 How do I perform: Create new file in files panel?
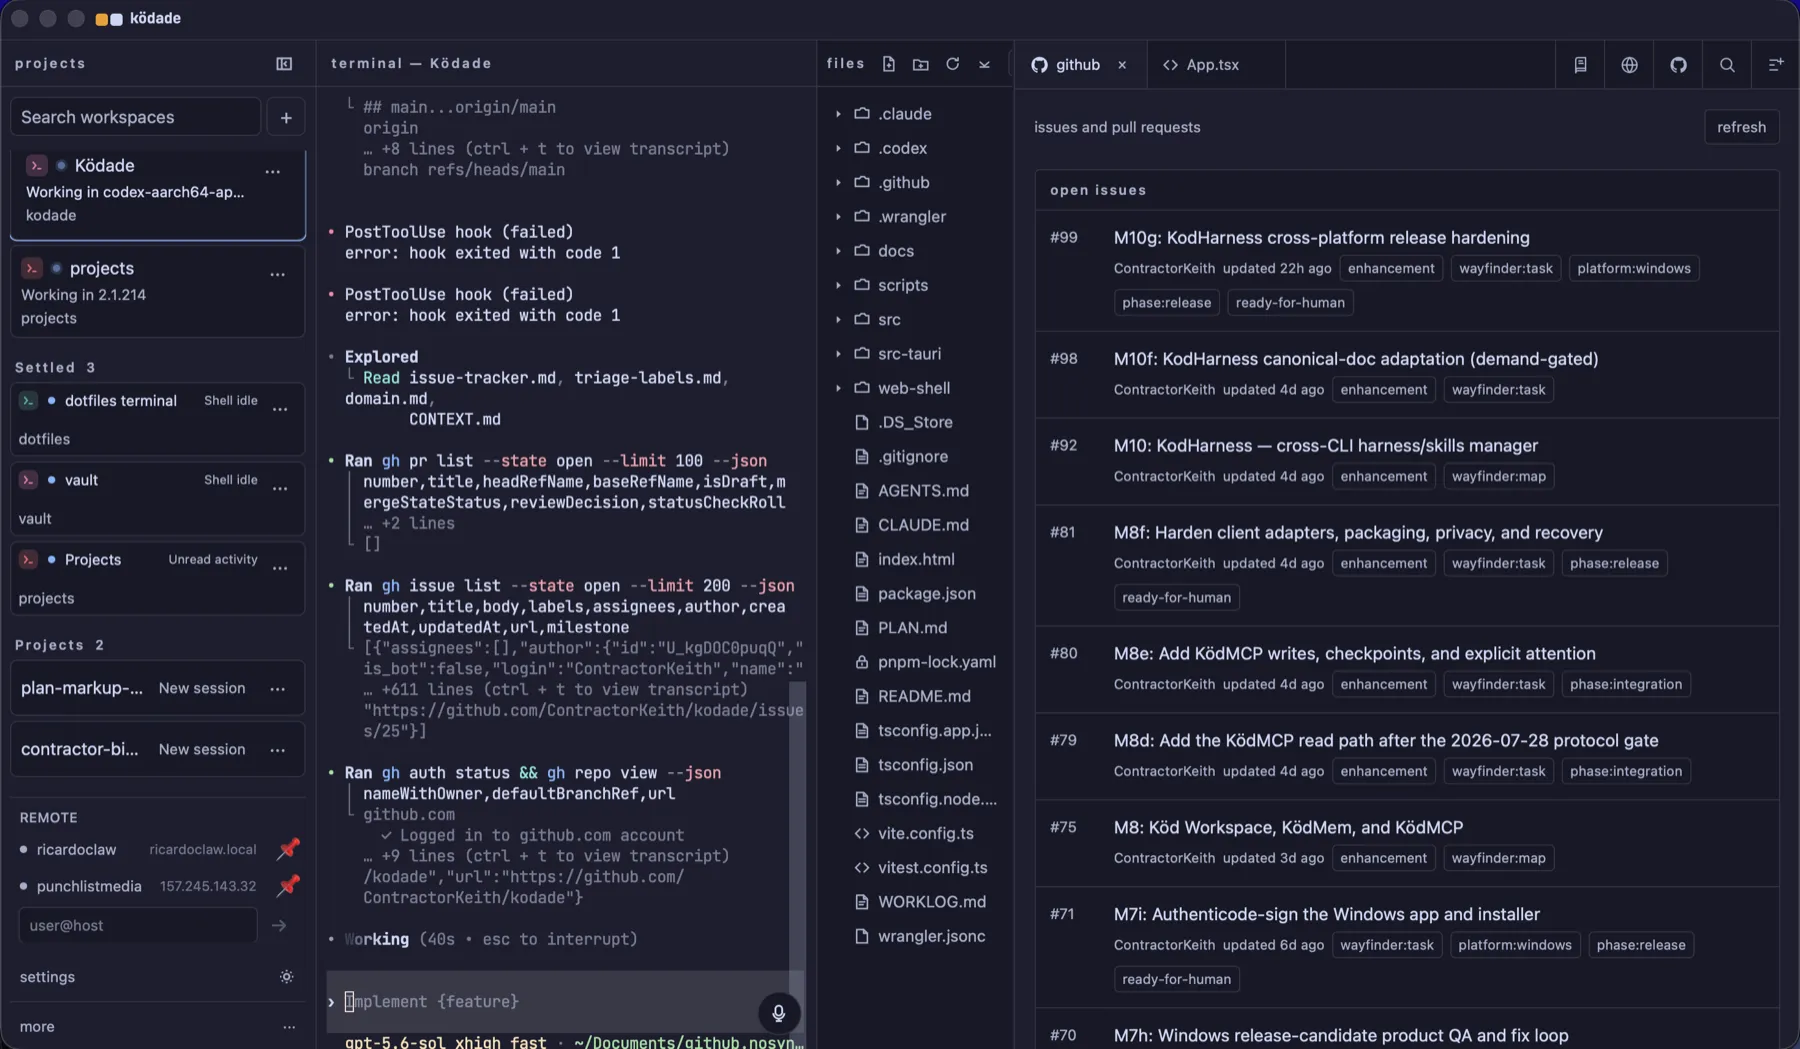[889, 64]
